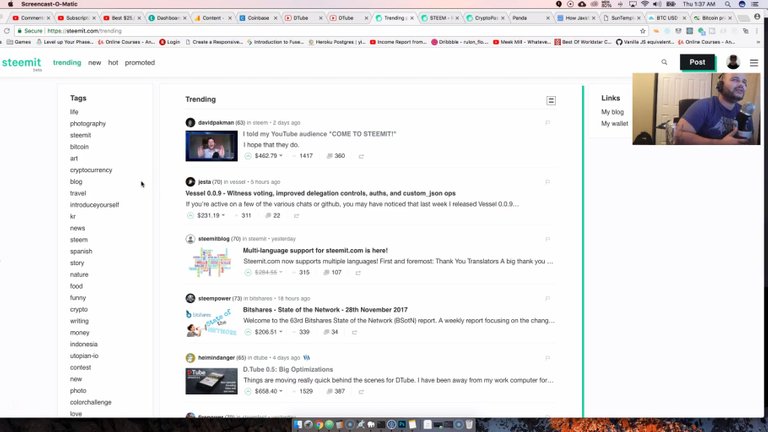768x432 pixels.
Task: Open the D.Tube post thumbnail image
Action: (211, 381)
